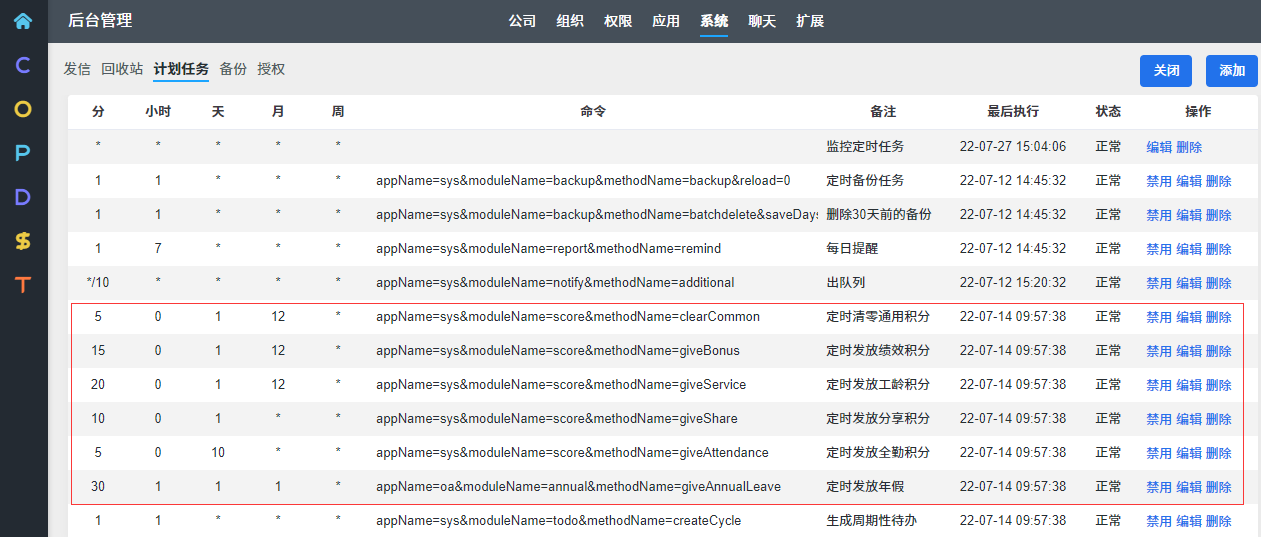Delete the 定时备份任务 task
Image resolution: width=1261 pixels, height=537 pixels.
pyautogui.click(x=1219, y=181)
